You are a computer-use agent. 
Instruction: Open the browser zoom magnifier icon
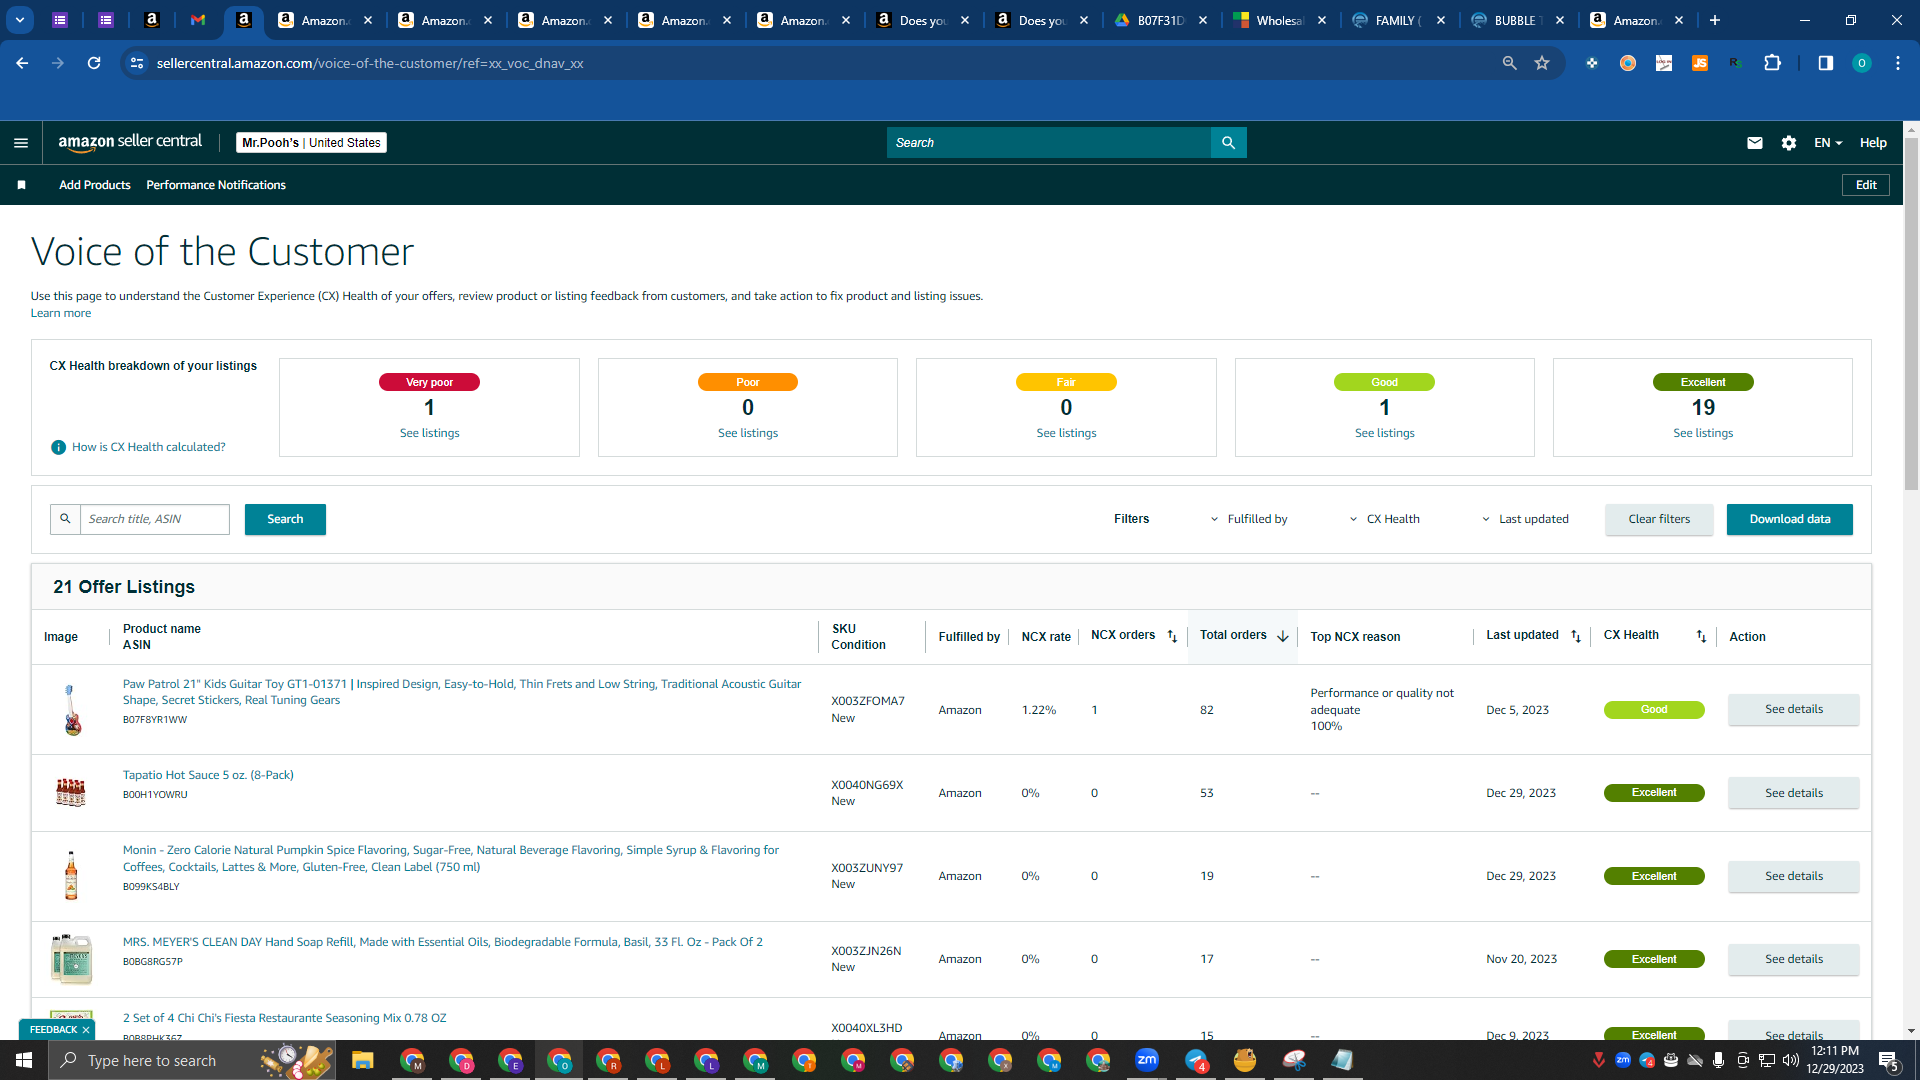(x=1509, y=63)
